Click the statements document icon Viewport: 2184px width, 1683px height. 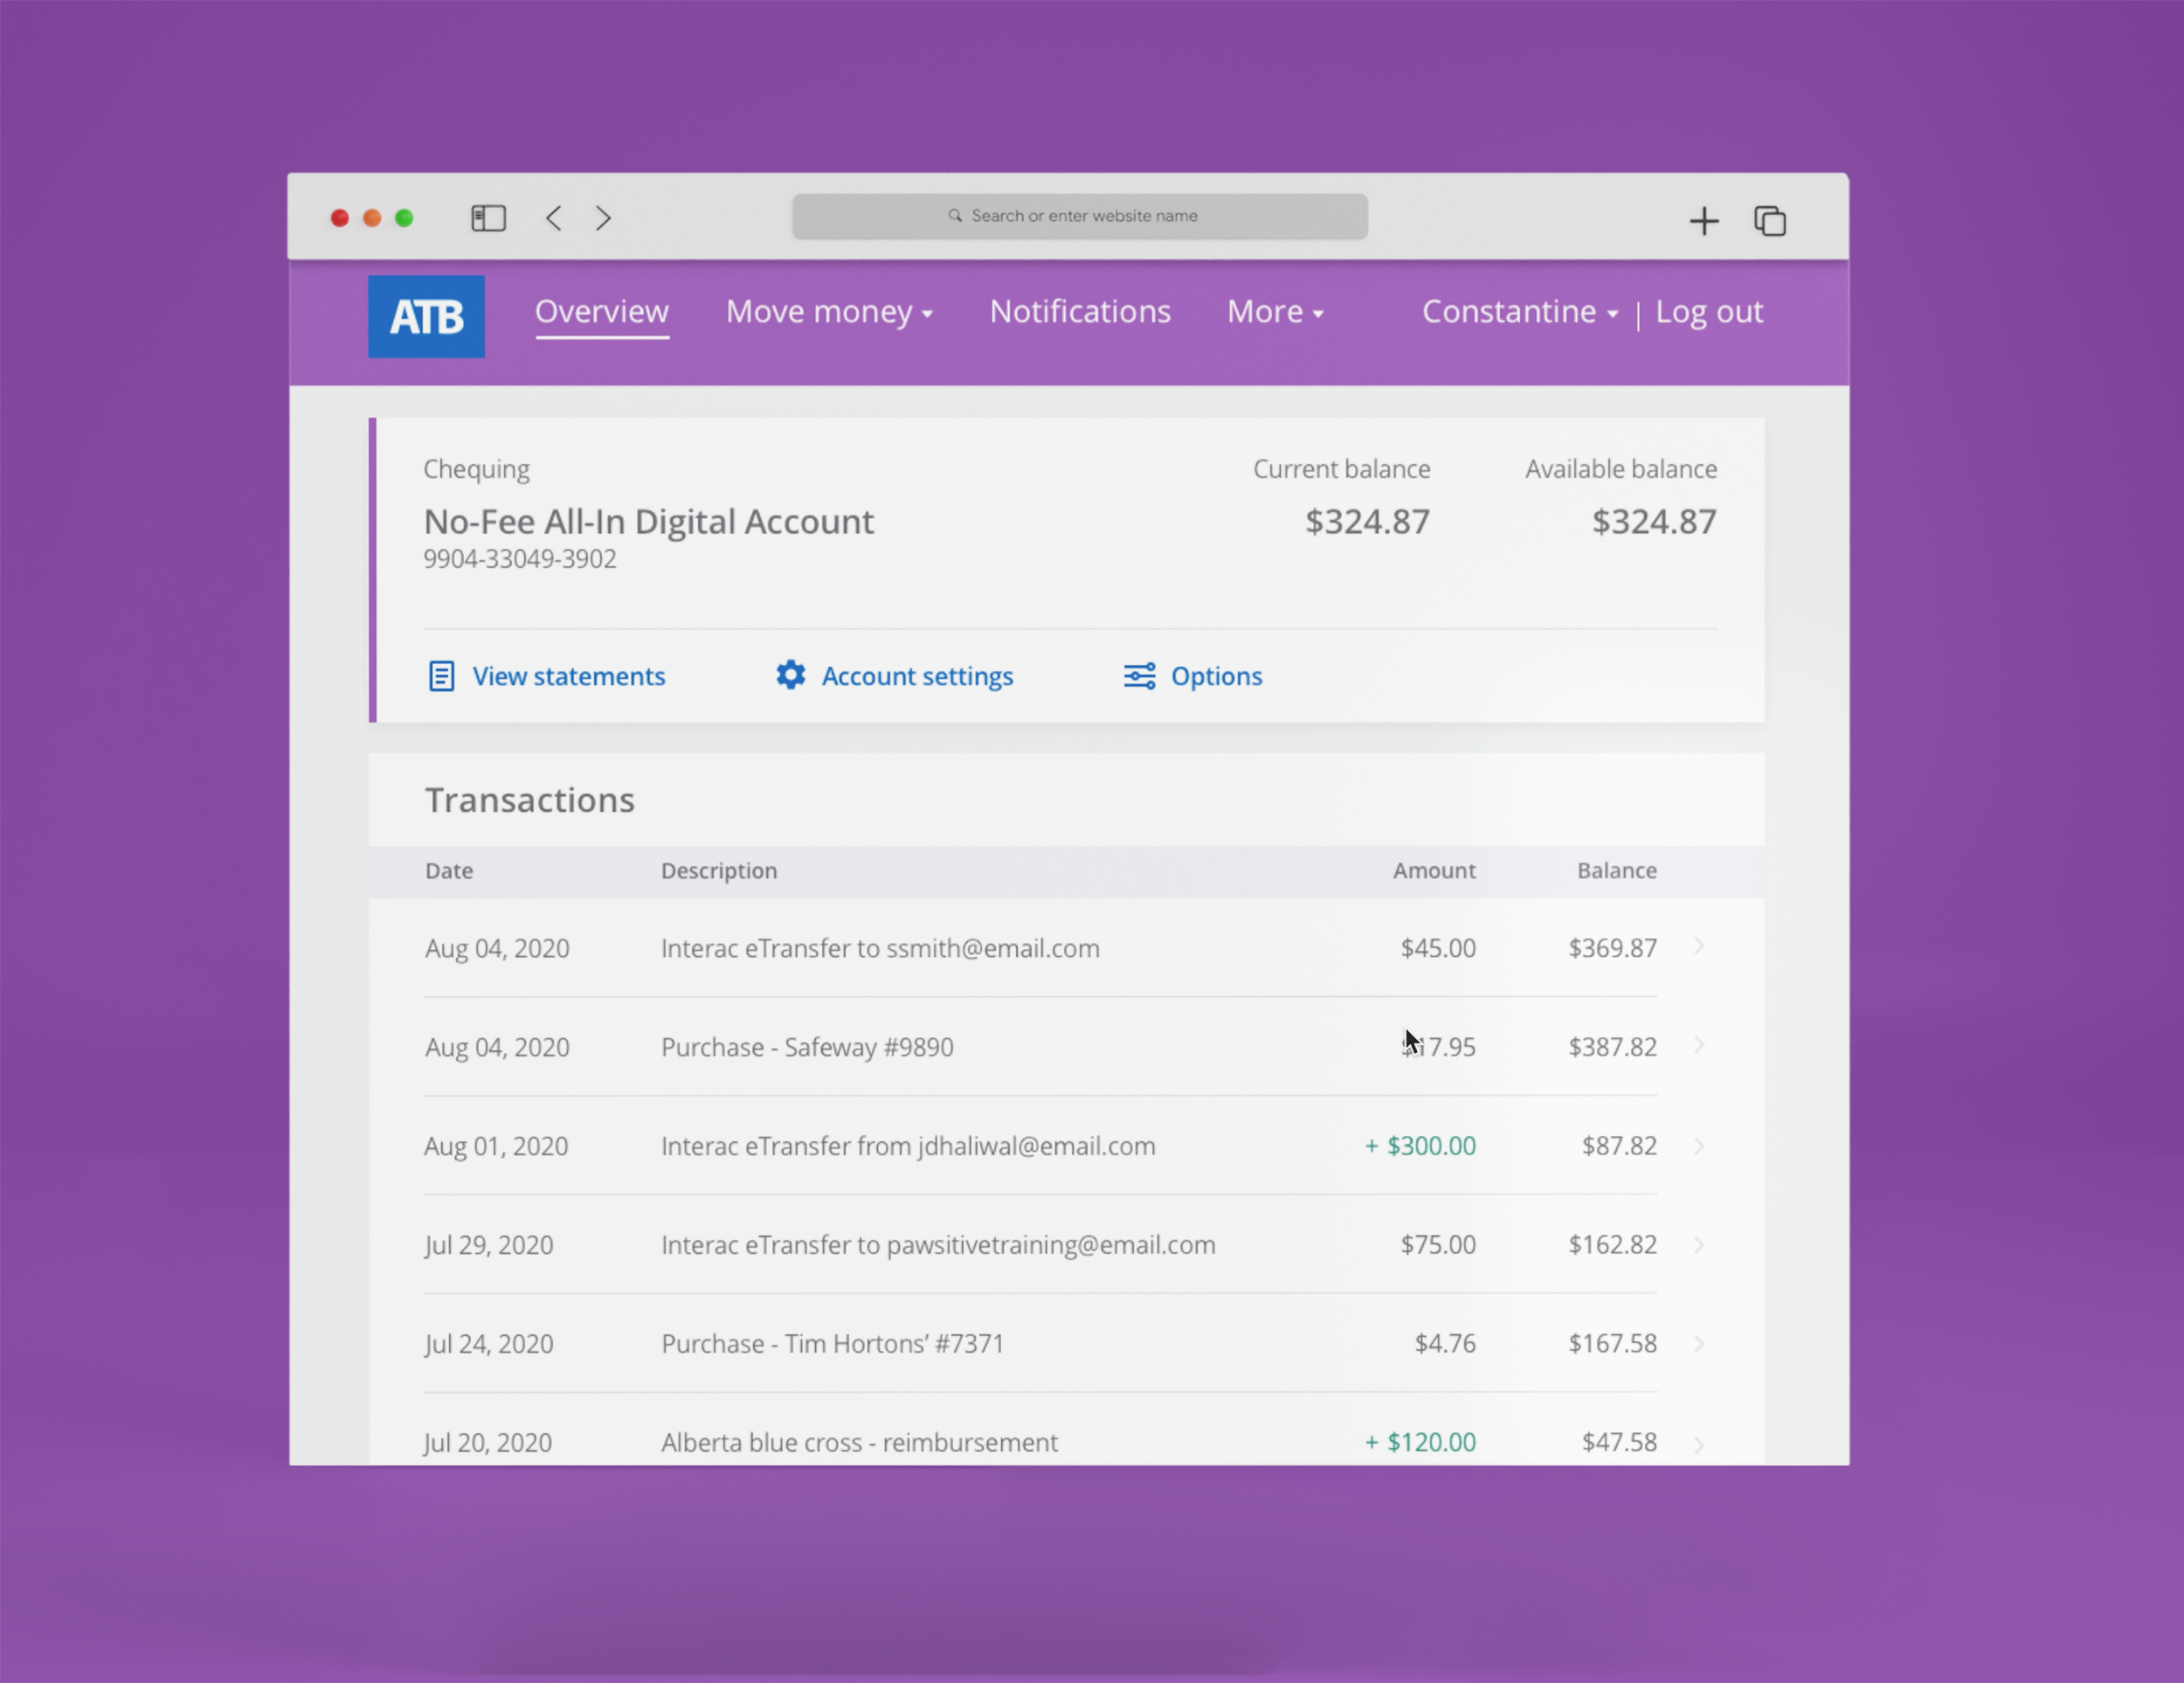point(441,676)
